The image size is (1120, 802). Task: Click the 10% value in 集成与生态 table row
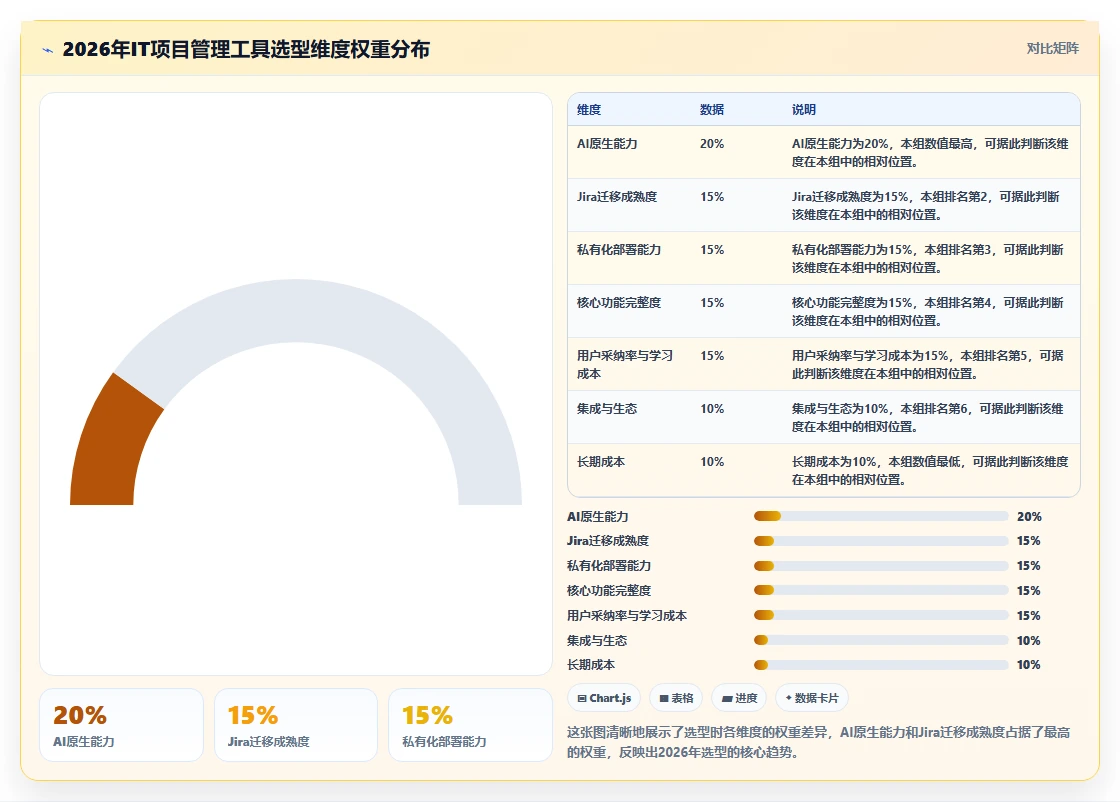coord(712,408)
